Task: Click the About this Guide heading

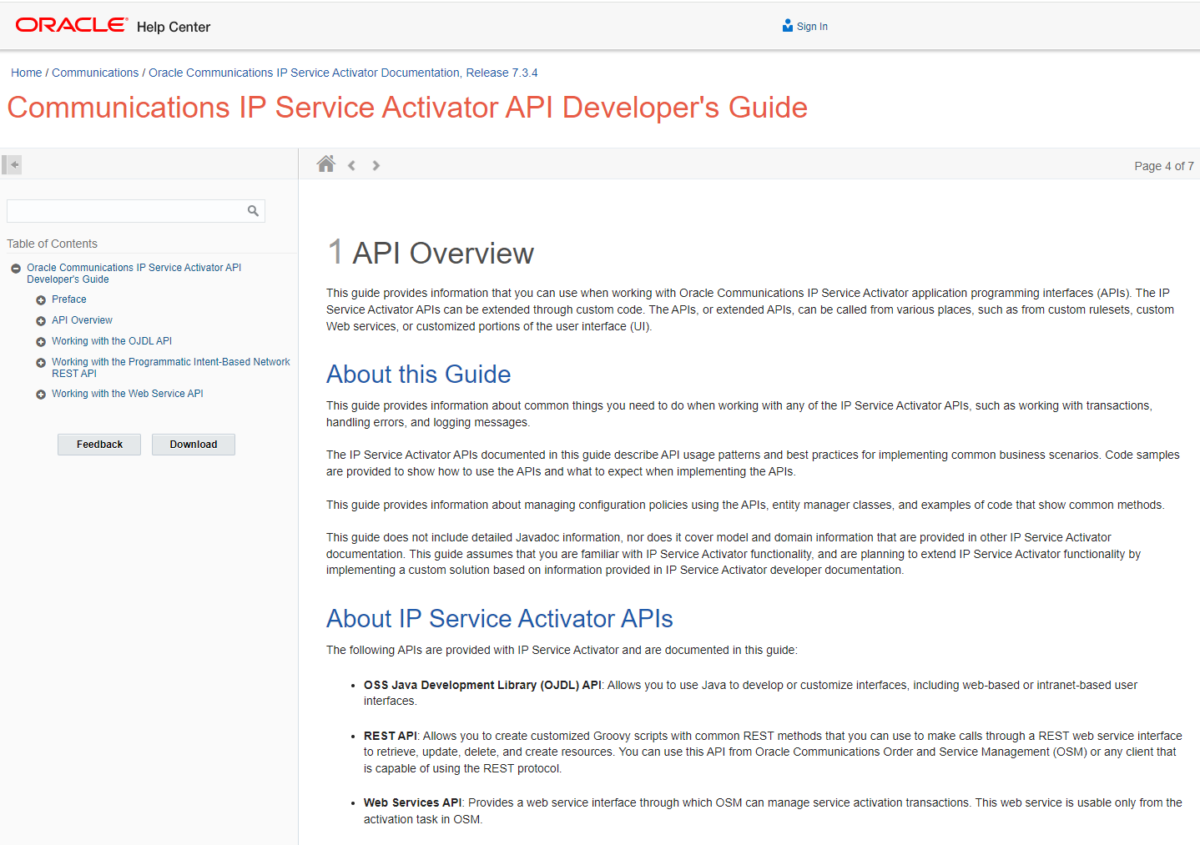Action: pos(418,374)
